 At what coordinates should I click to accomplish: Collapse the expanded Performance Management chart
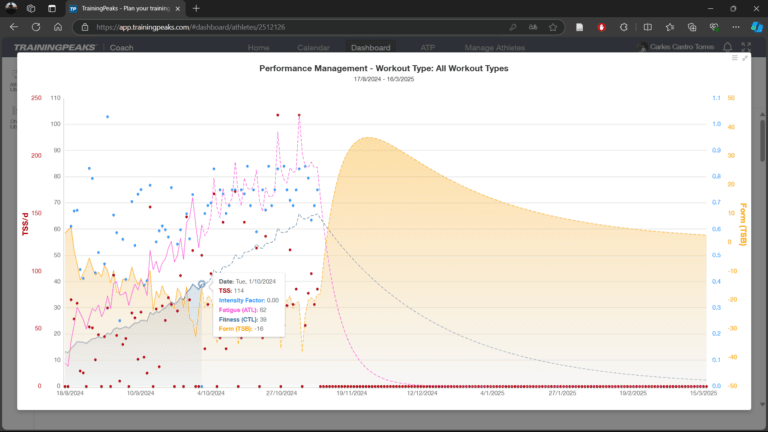[x=745, y=58]
